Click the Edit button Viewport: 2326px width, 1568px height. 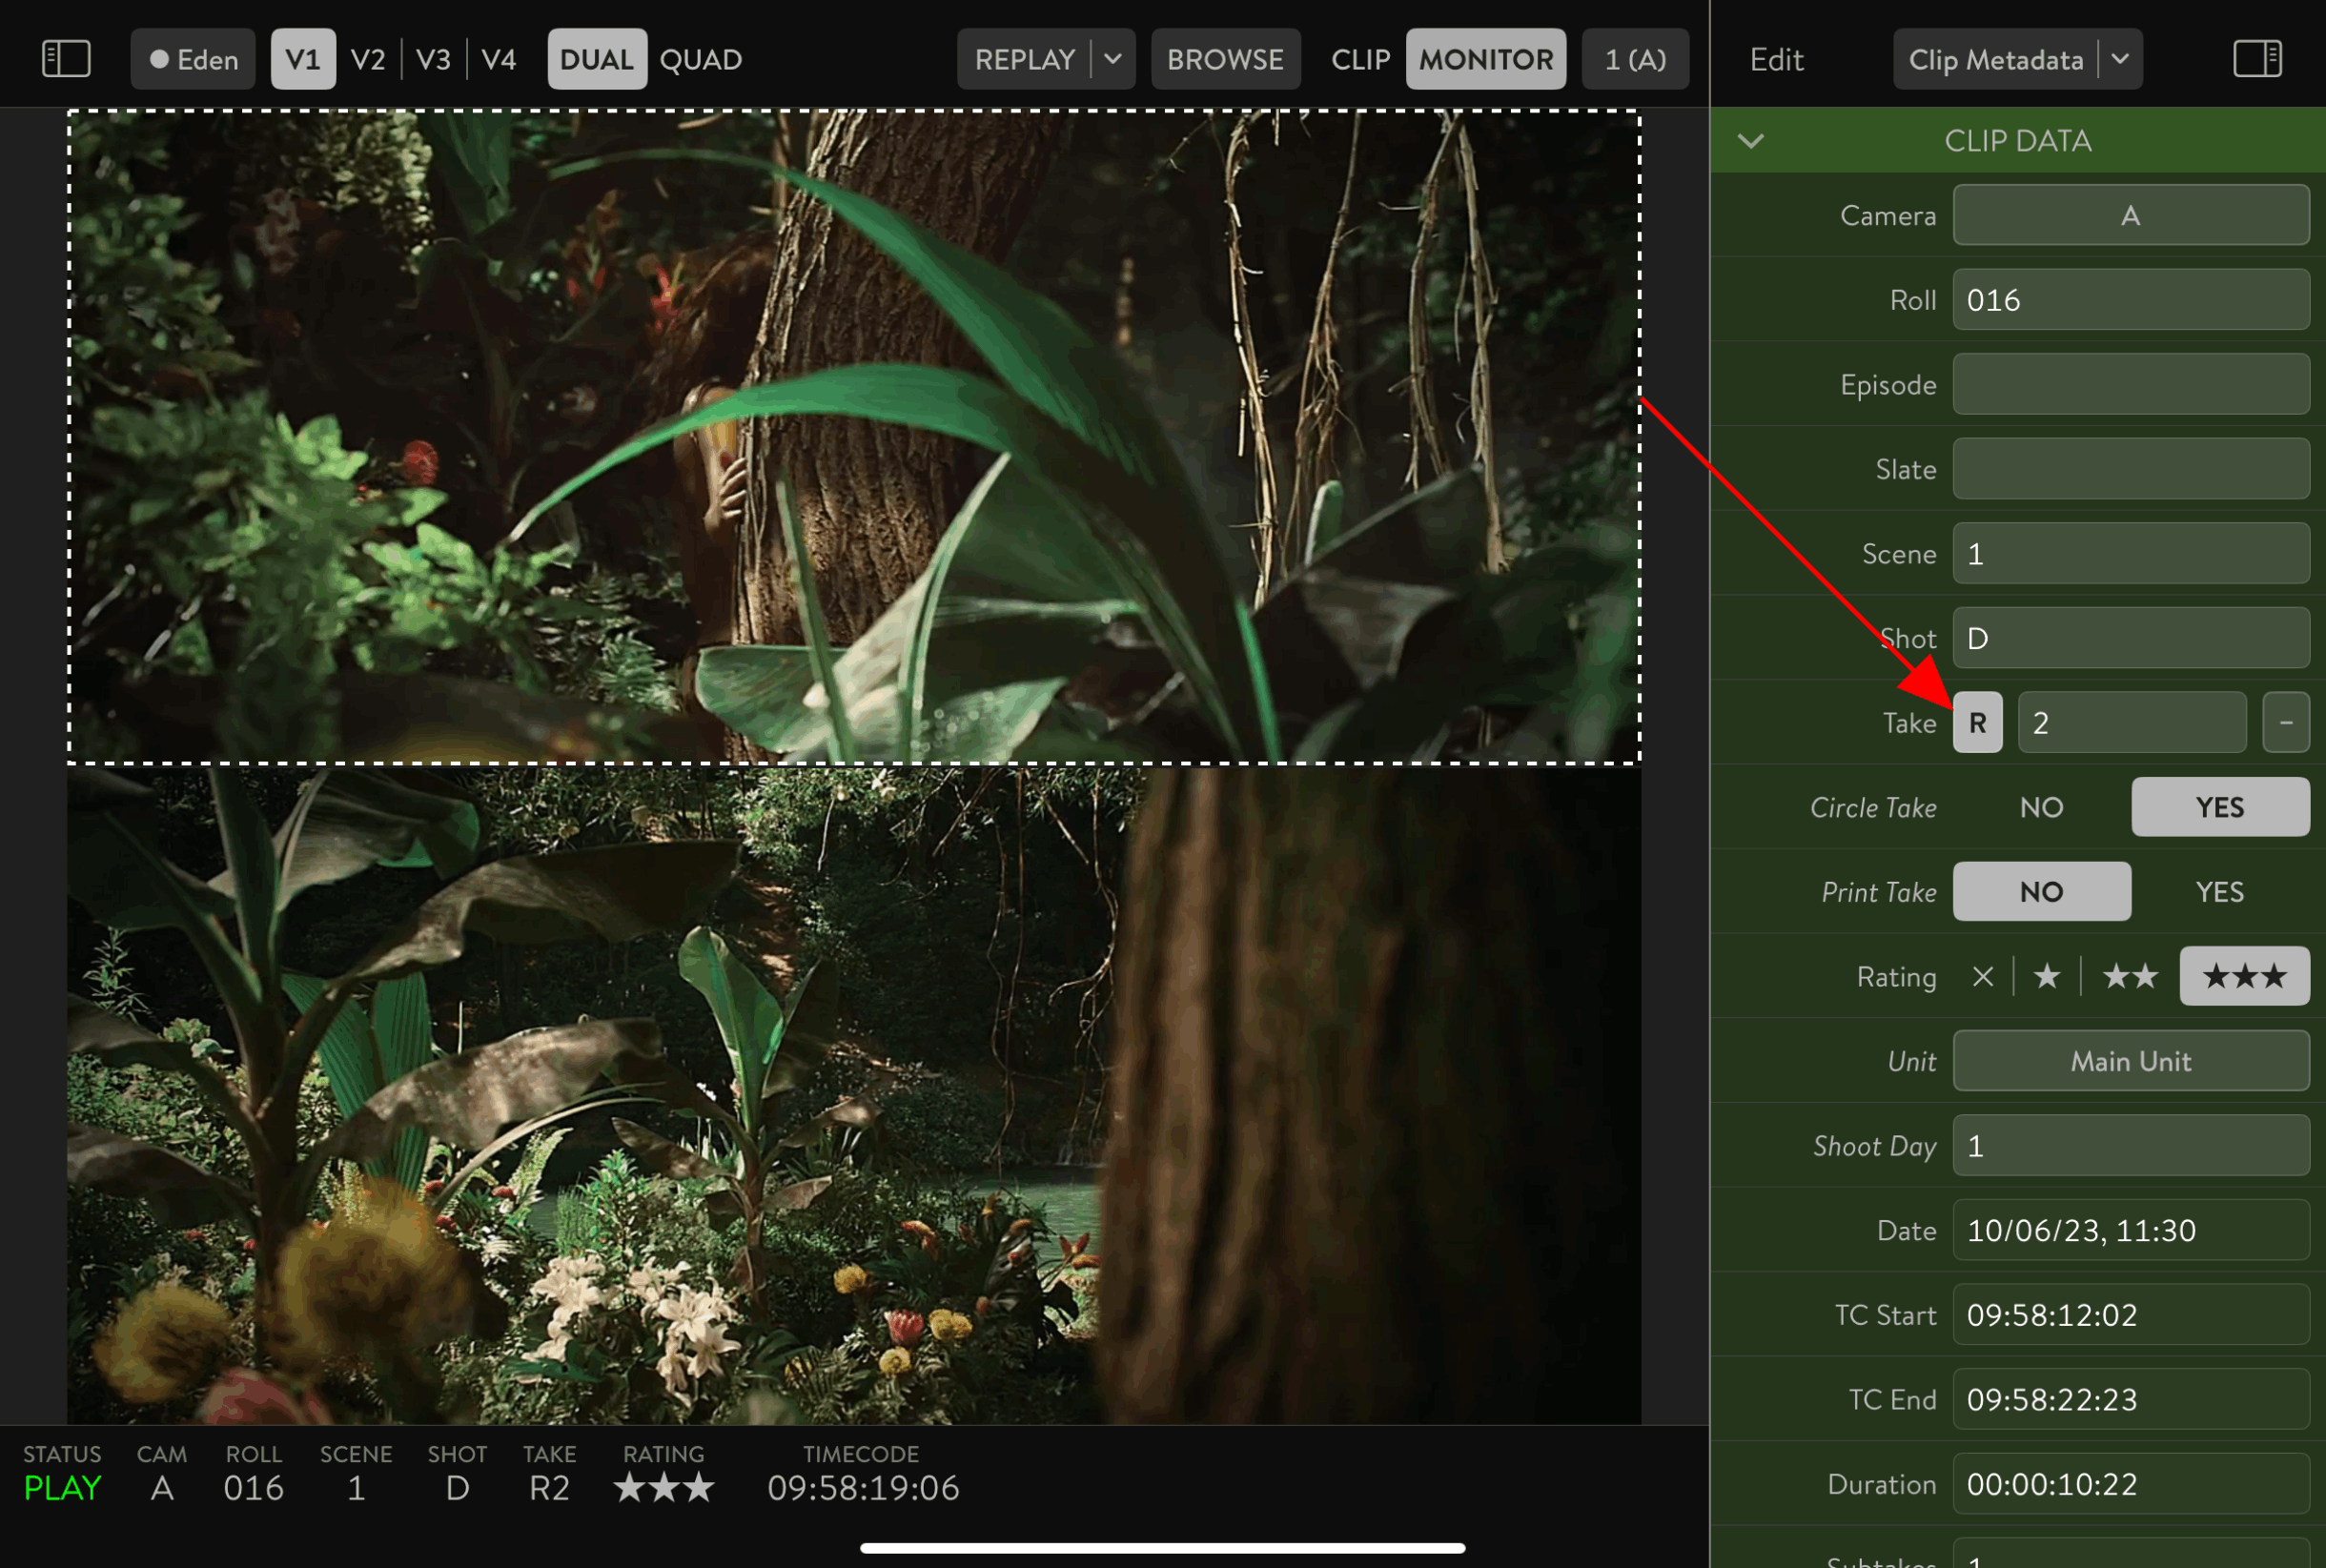coord(1776,59)
